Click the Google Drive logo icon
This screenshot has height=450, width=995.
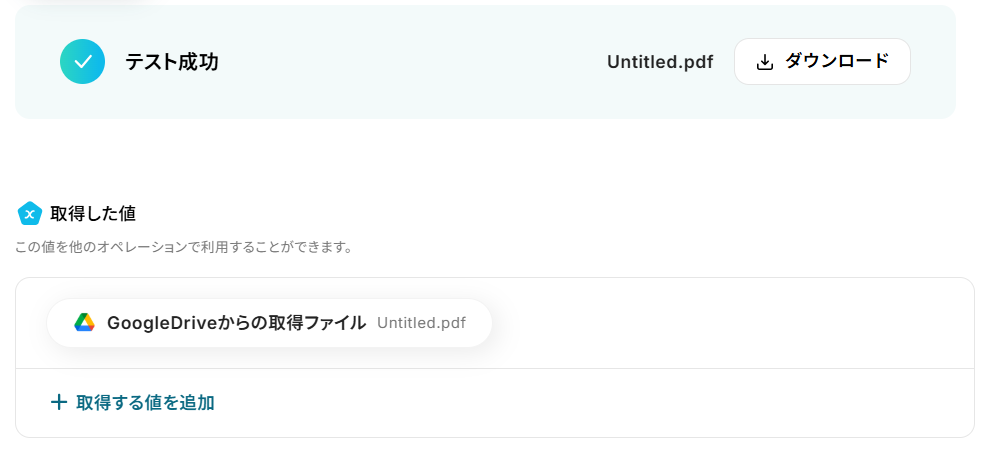pyautogui.click(x=84, y=323)
